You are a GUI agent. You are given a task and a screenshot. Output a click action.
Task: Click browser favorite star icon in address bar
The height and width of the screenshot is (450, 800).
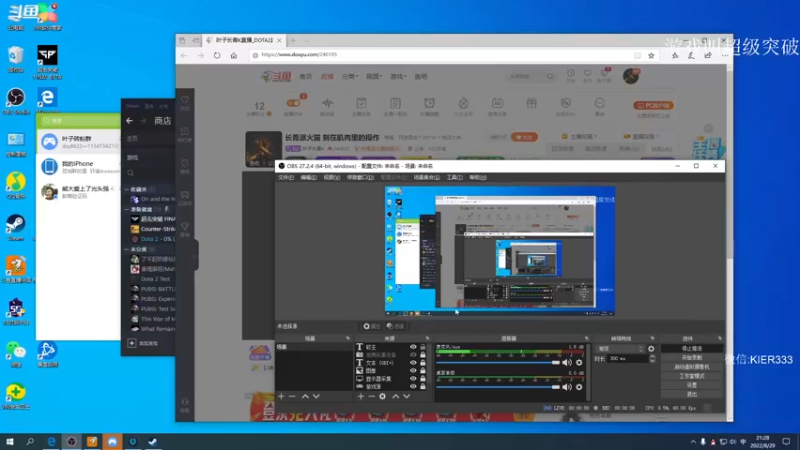pos(651,56)
